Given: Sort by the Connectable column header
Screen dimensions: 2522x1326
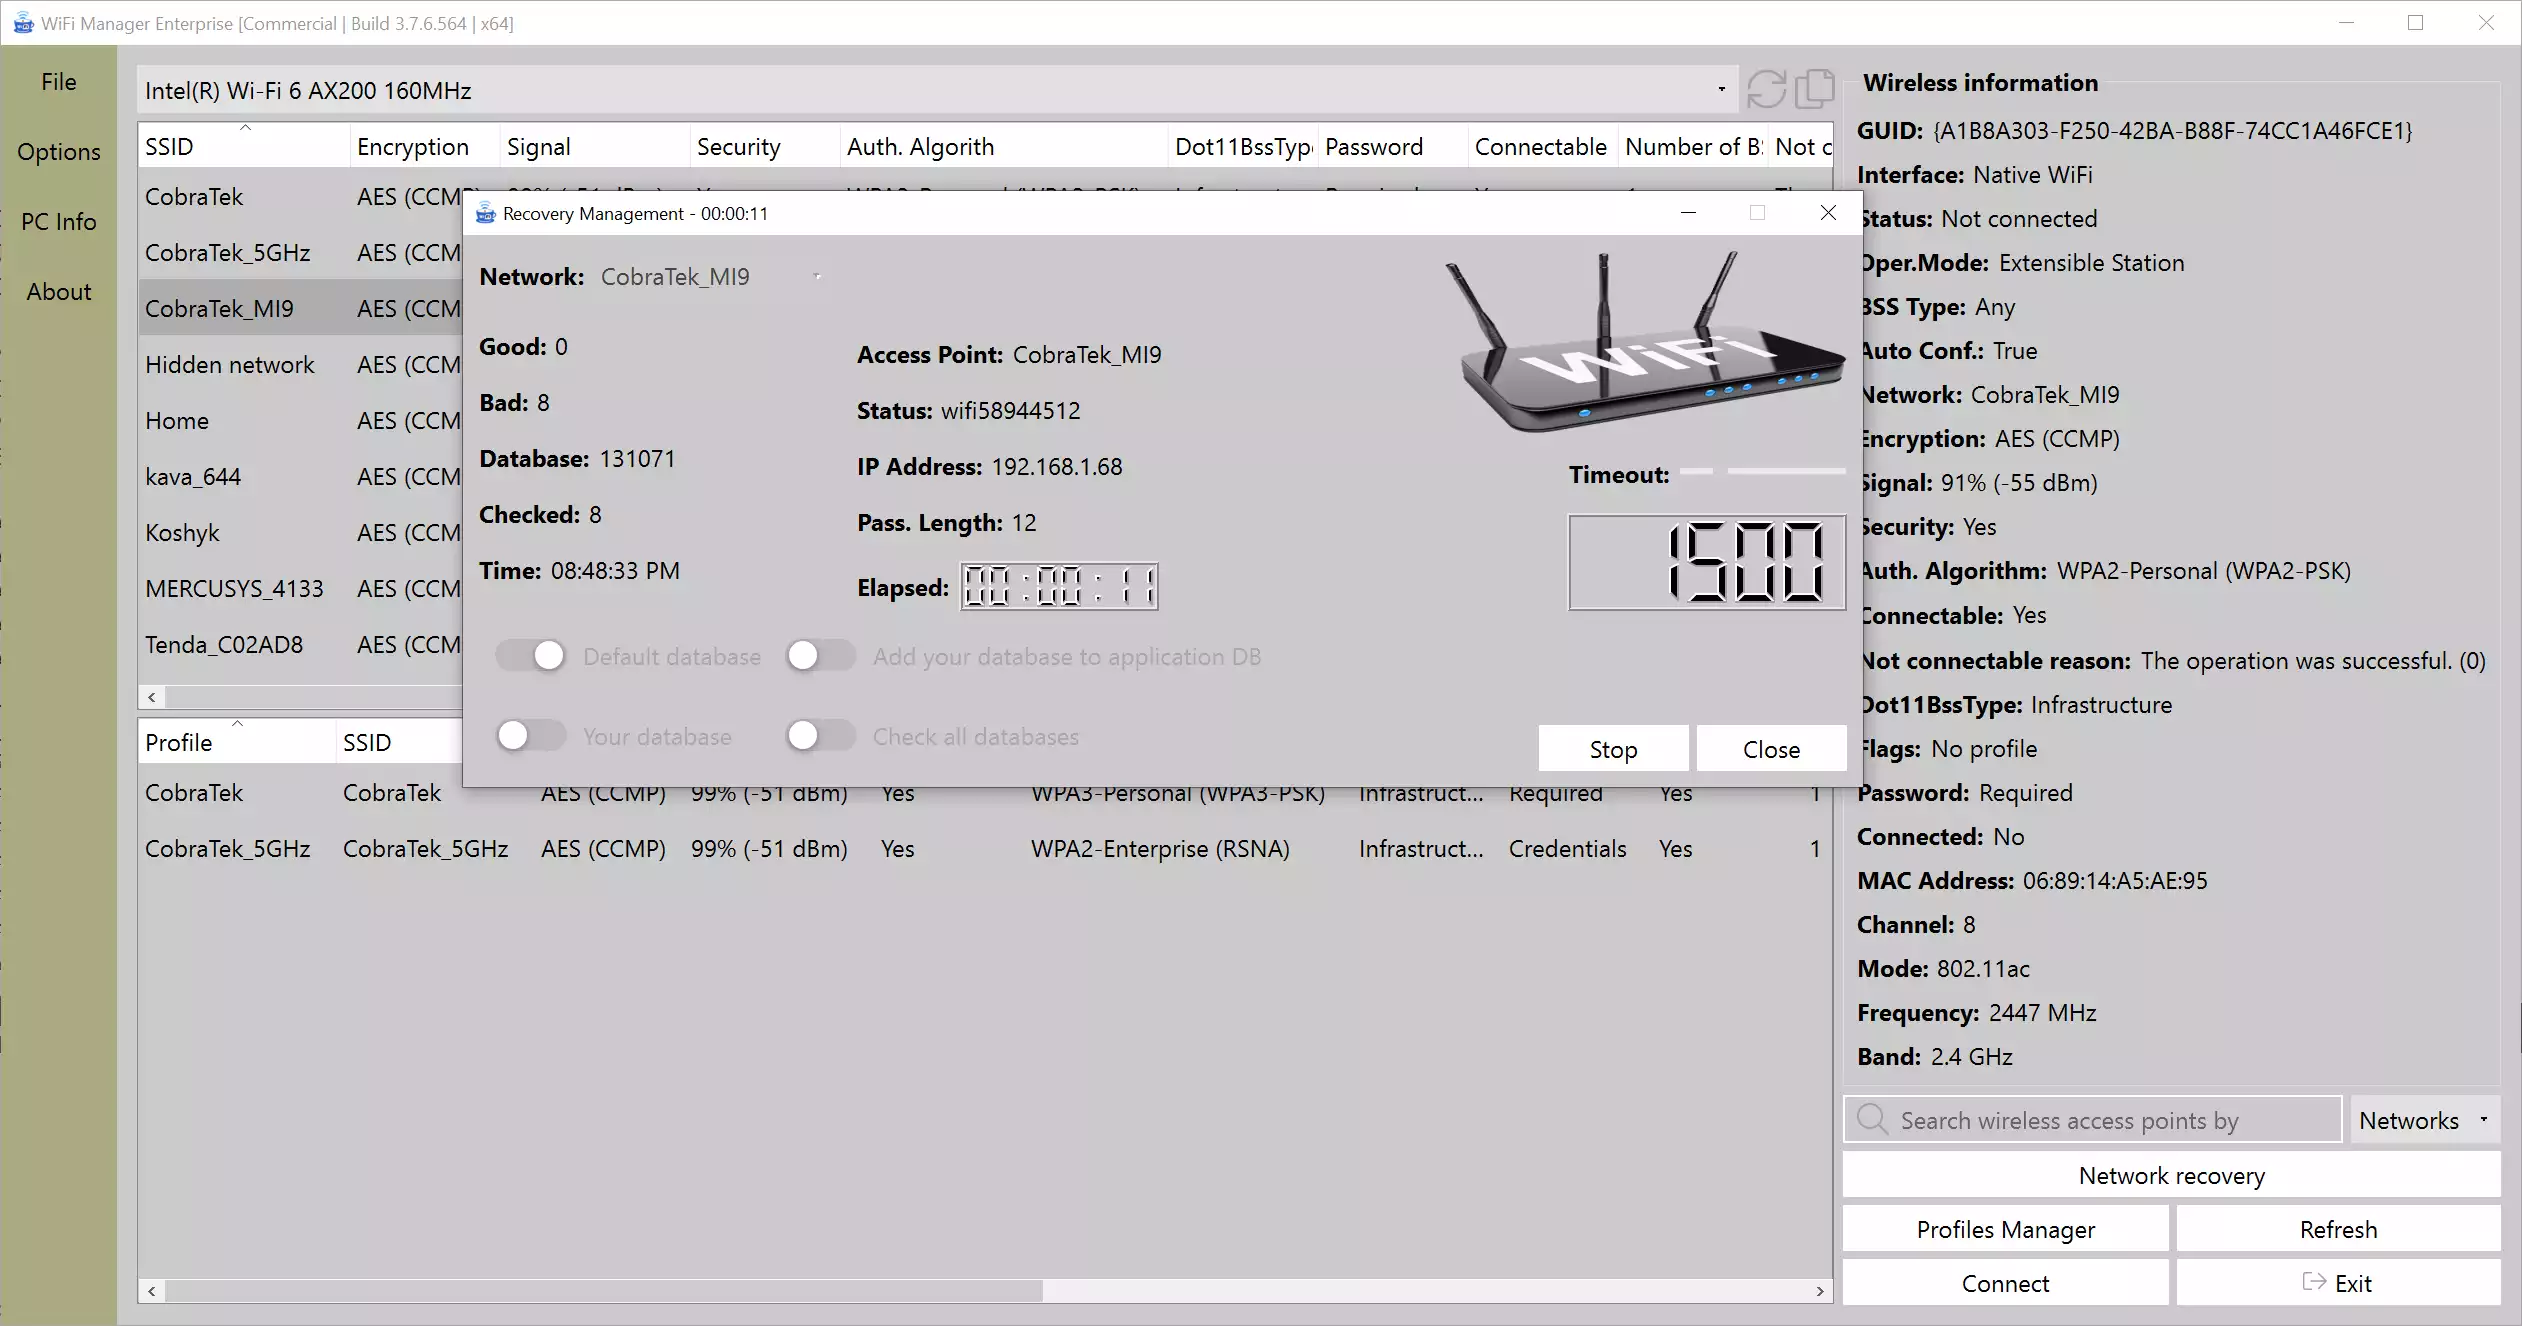Looking at the screenshot, I should tap(1543, 147).
